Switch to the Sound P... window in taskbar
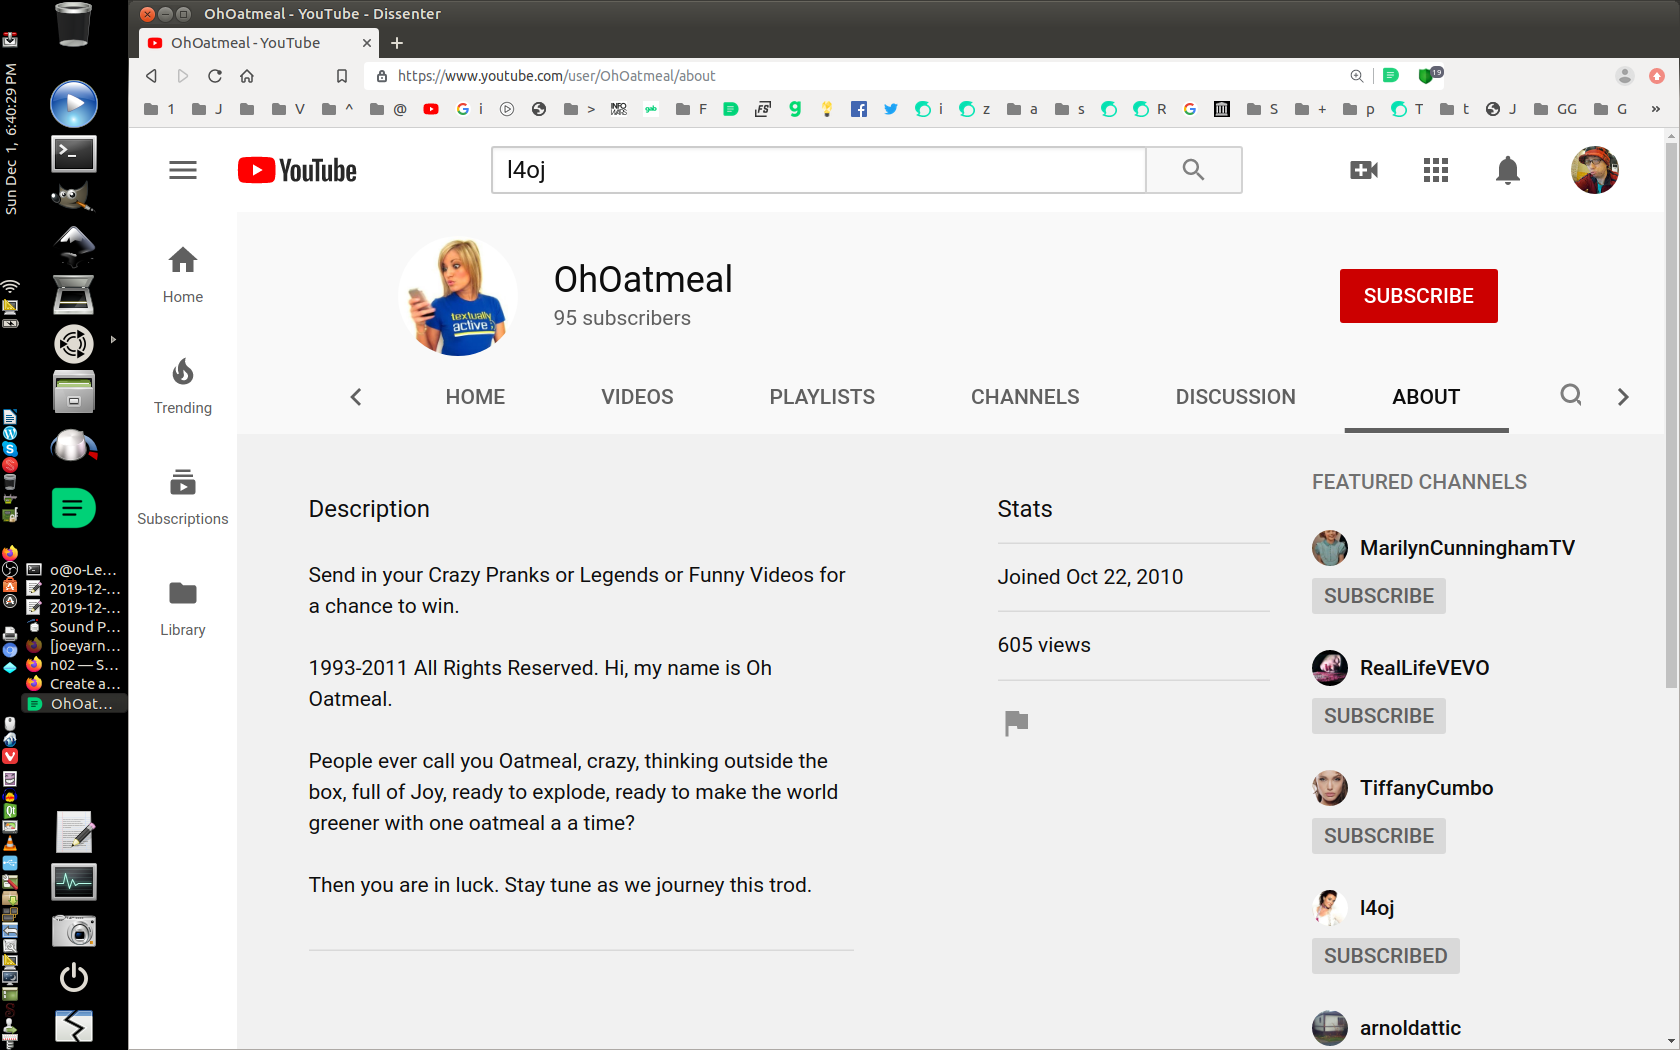 tap(74, 627)
